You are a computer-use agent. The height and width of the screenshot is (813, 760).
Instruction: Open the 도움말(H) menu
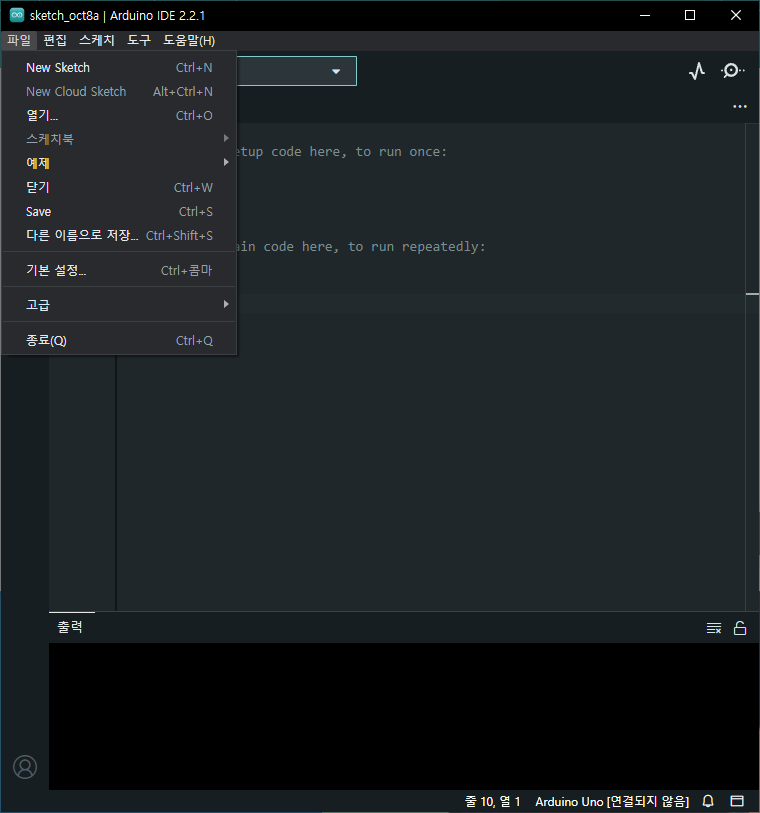click(x=189, y=40)
